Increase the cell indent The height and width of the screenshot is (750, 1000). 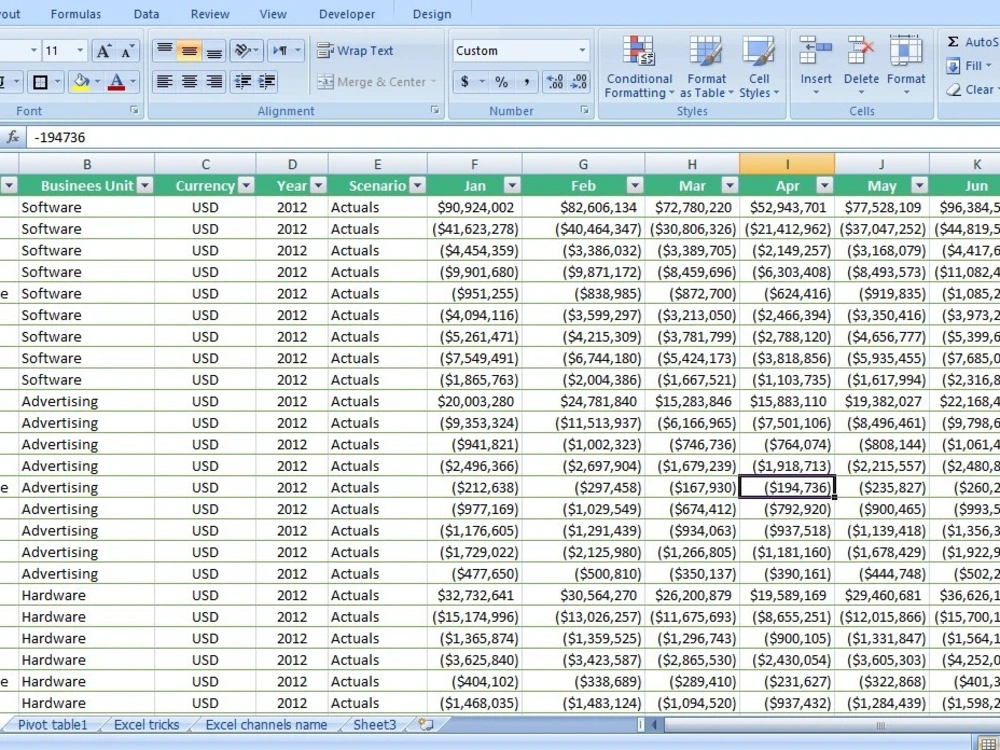click(267, 82)
